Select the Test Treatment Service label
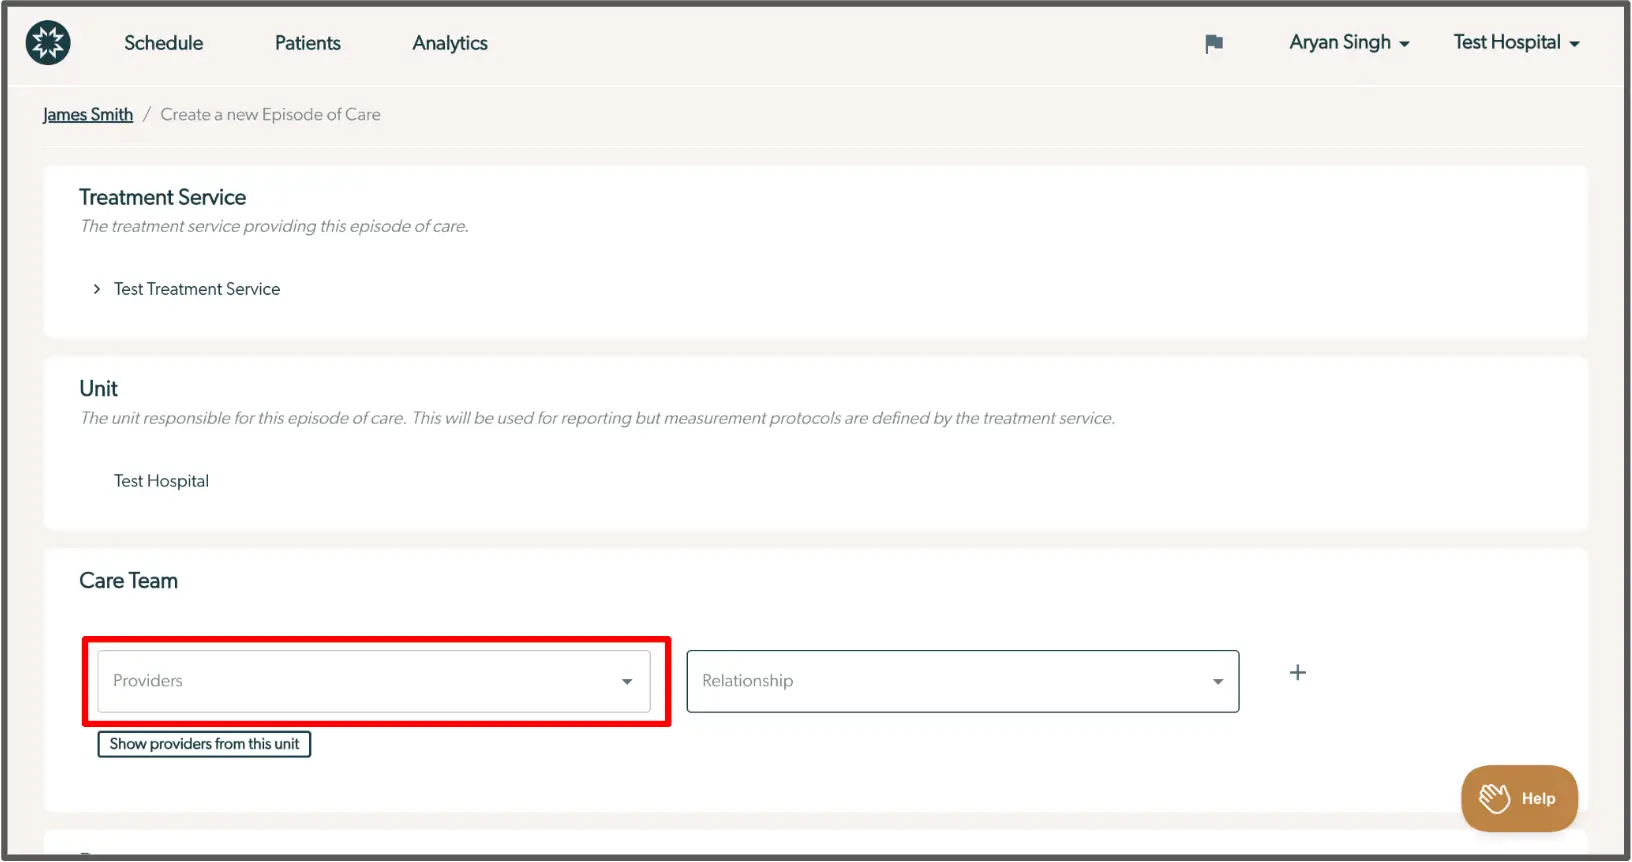 click(x=197, y=289)
